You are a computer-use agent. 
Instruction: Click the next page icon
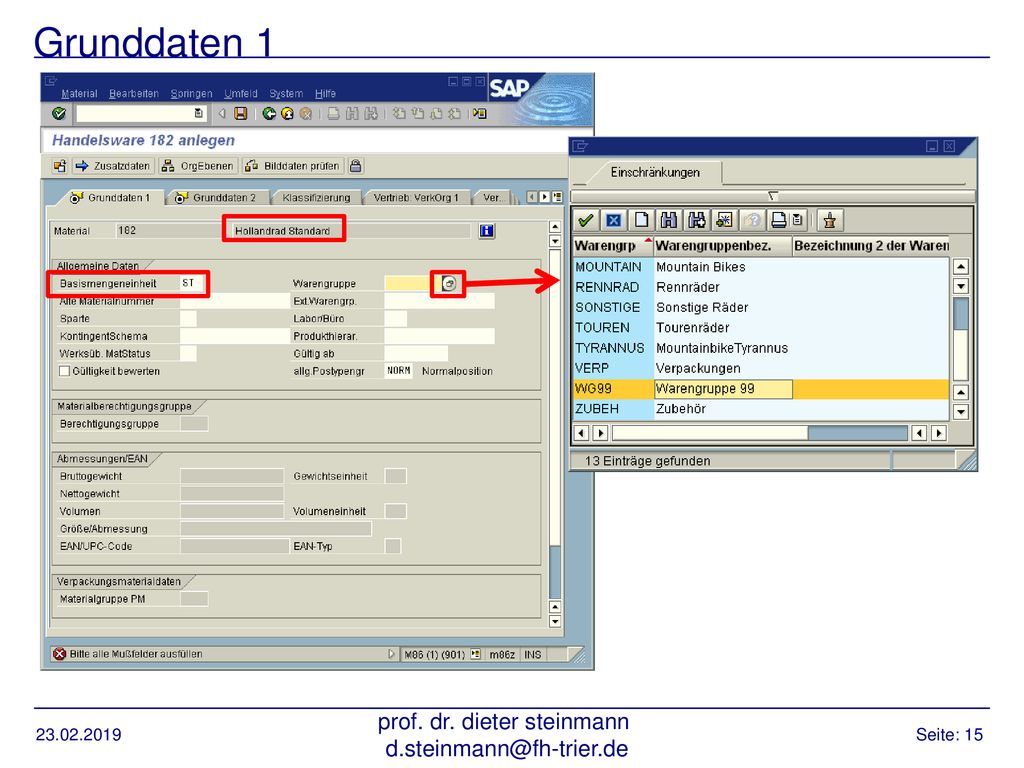coord(436,114)
